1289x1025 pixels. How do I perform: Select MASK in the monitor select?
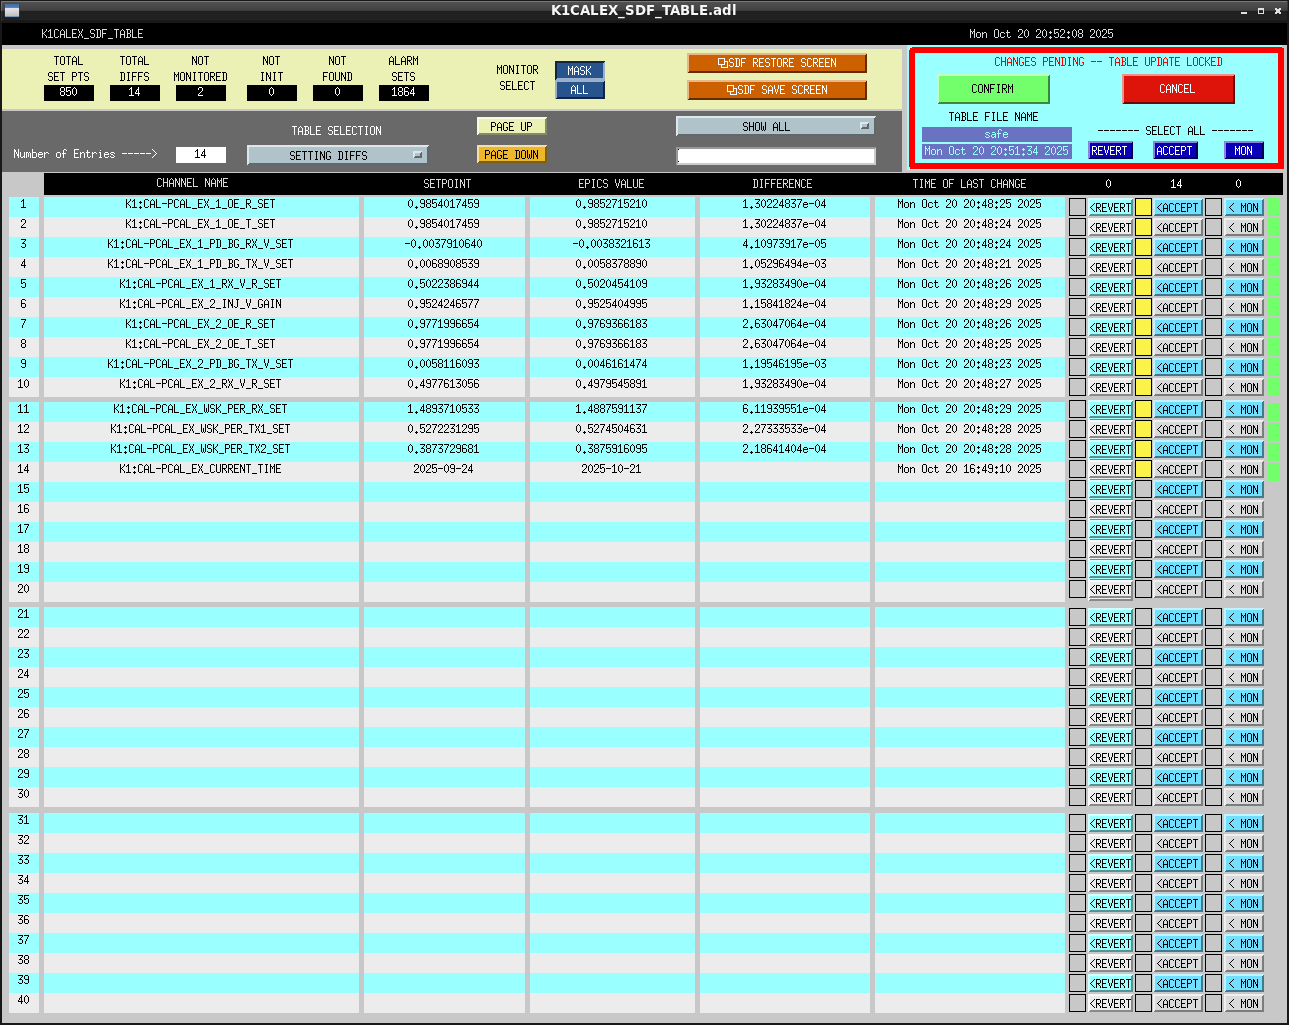pos(580,71)
